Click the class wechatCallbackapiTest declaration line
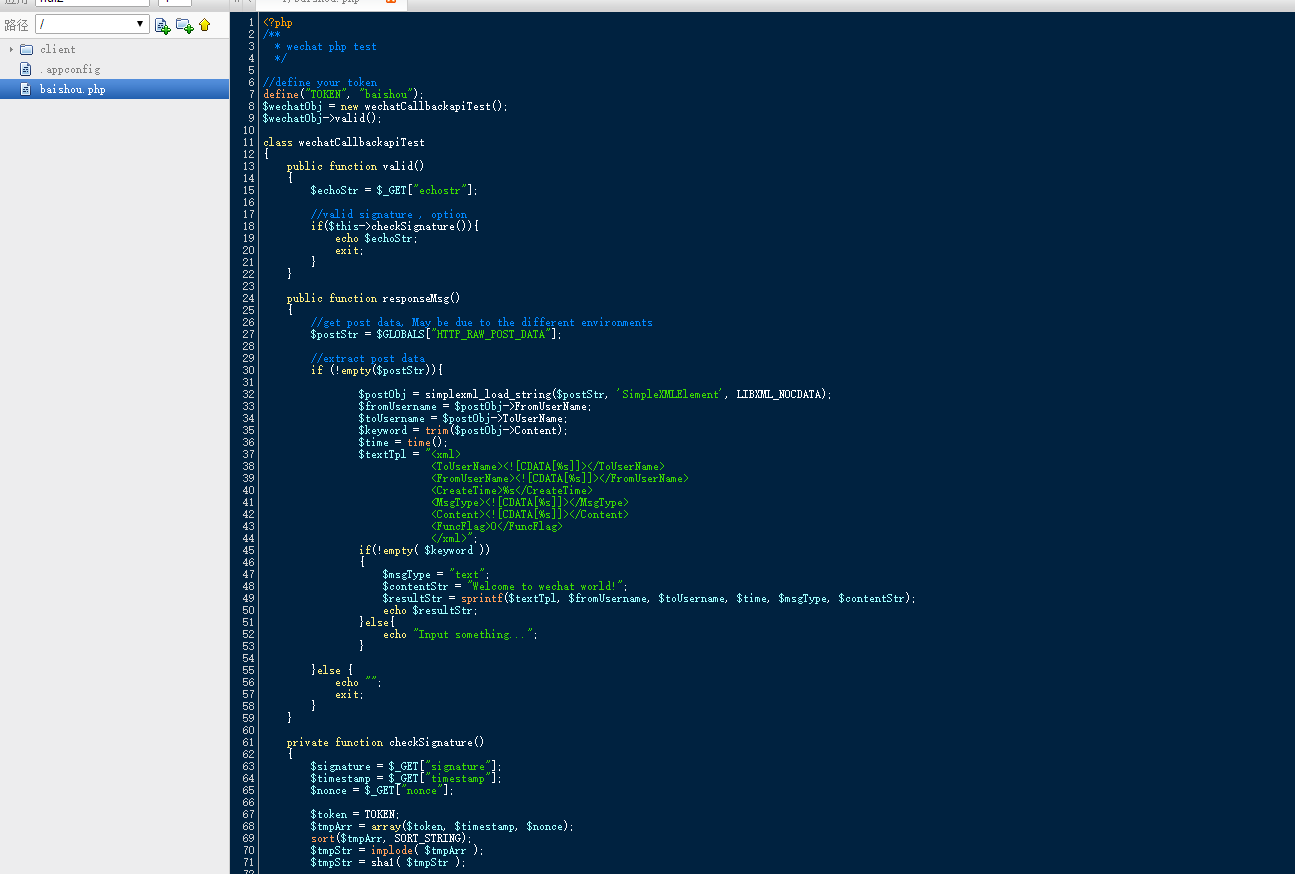Screen dimensions: 1295x874 tap(343, 142)
